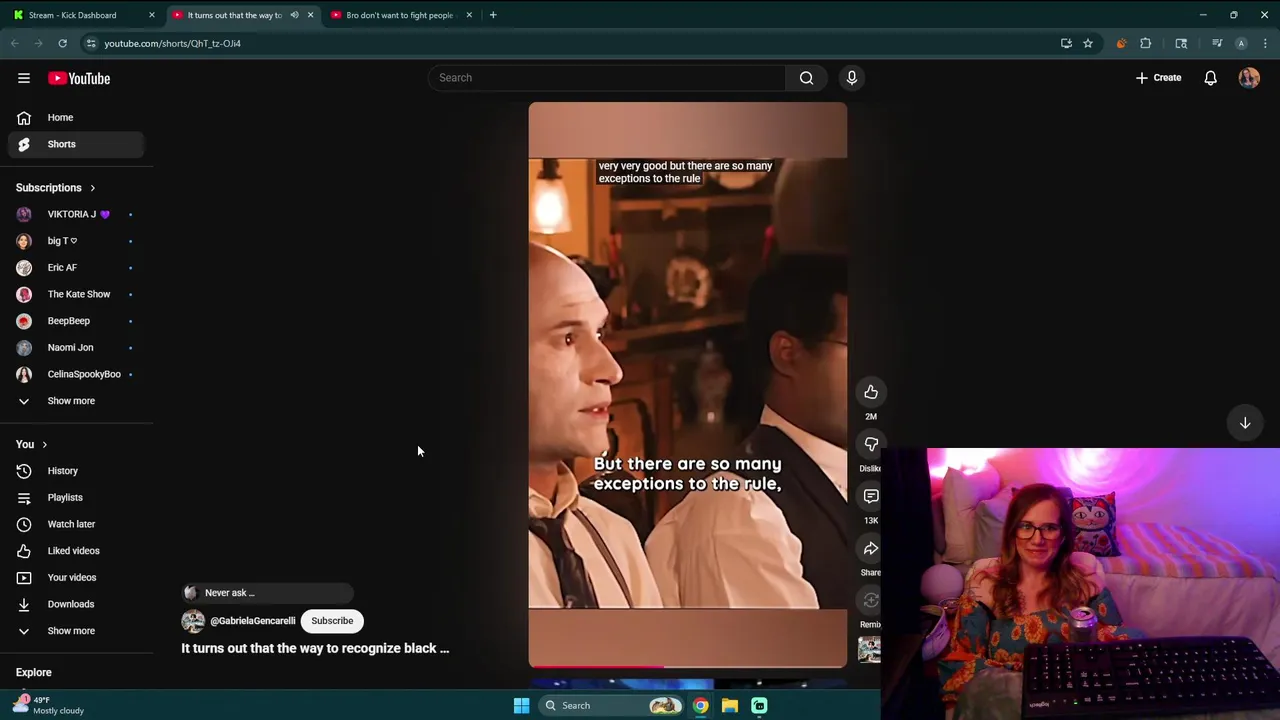Open Your videos in the sidebar
The image size is (1280, 720).
pos(77,578)
